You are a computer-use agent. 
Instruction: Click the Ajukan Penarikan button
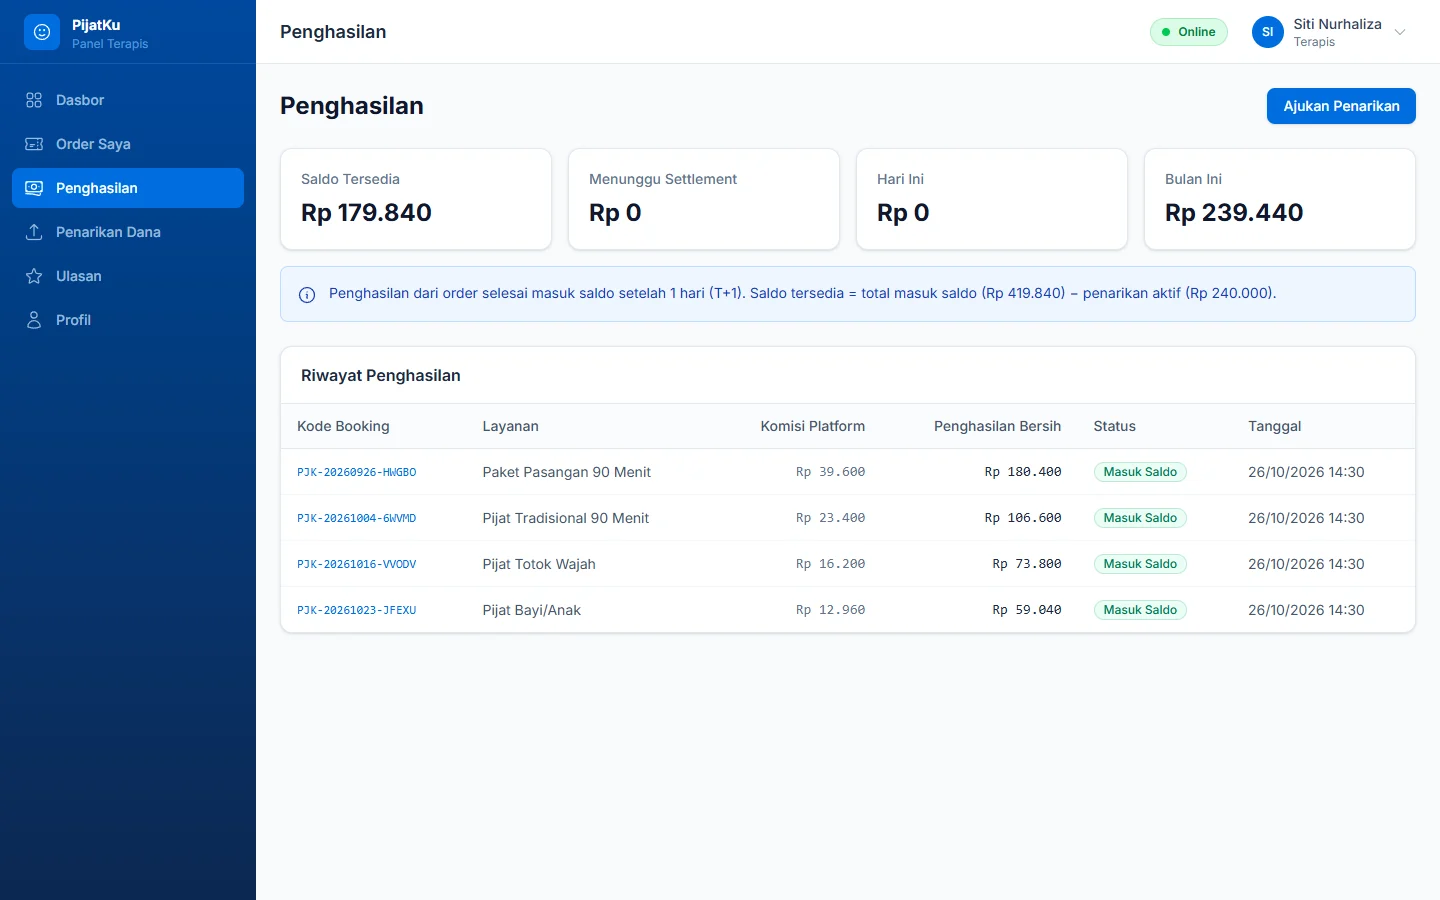[1341, 106]
